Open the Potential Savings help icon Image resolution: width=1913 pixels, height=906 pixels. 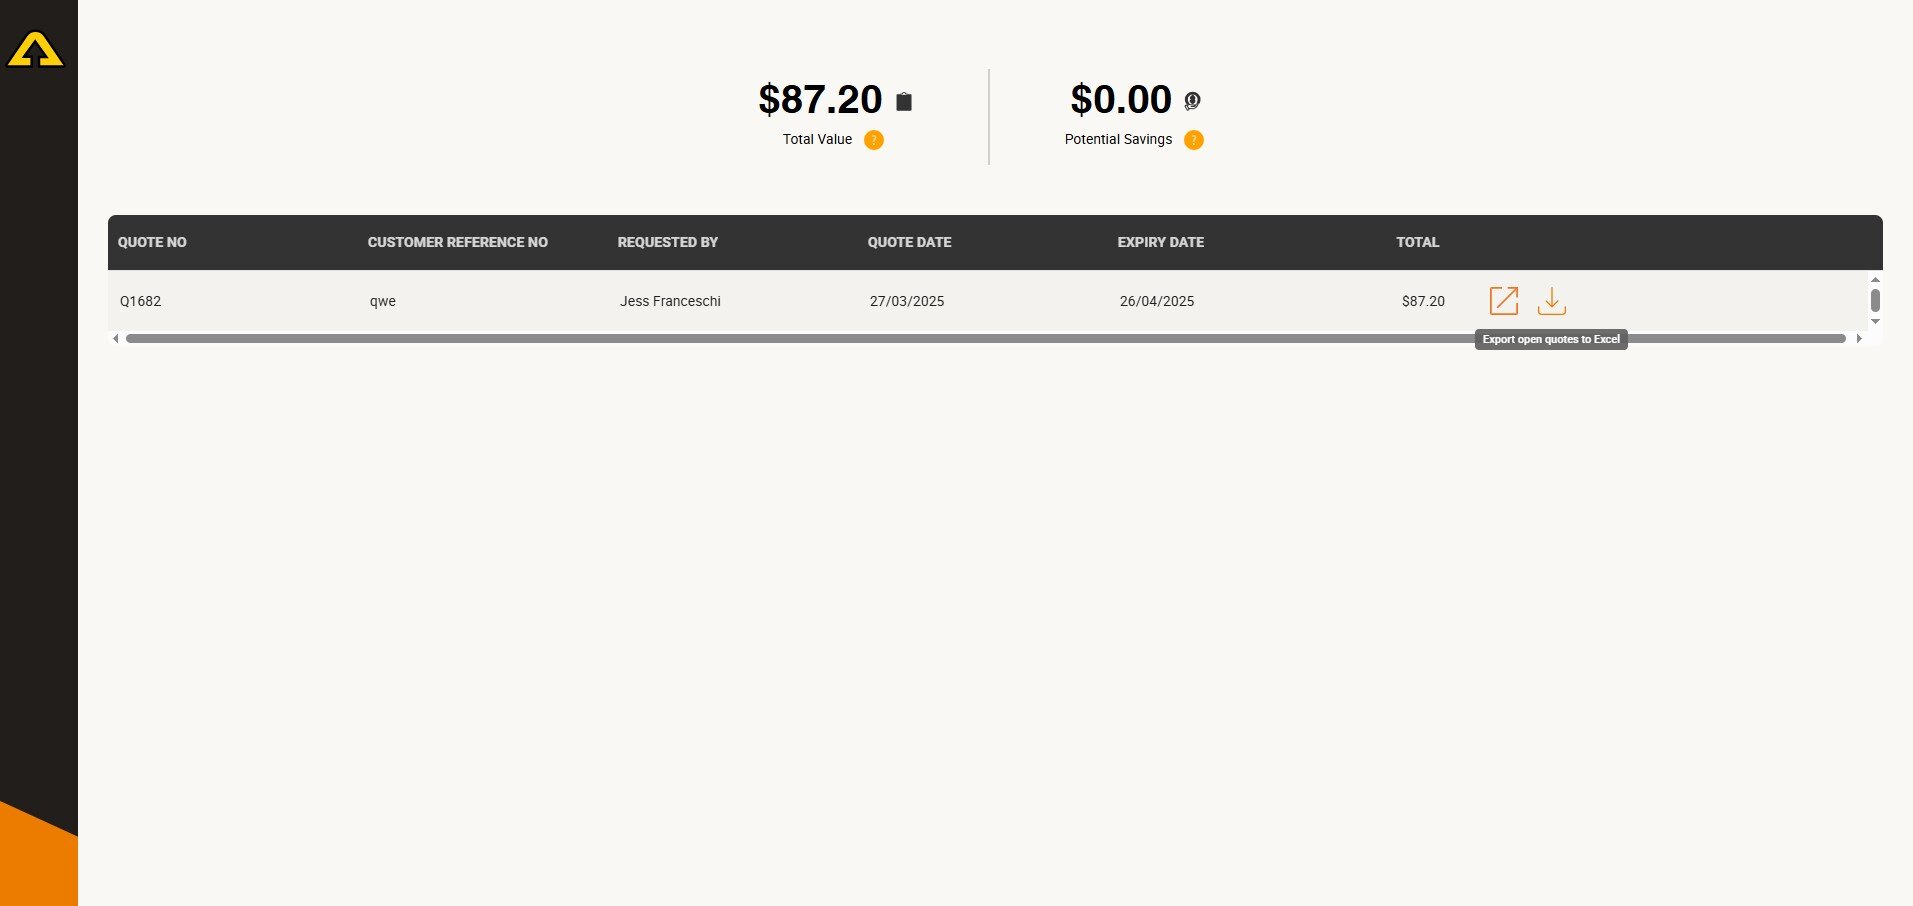pos(1193,140)
